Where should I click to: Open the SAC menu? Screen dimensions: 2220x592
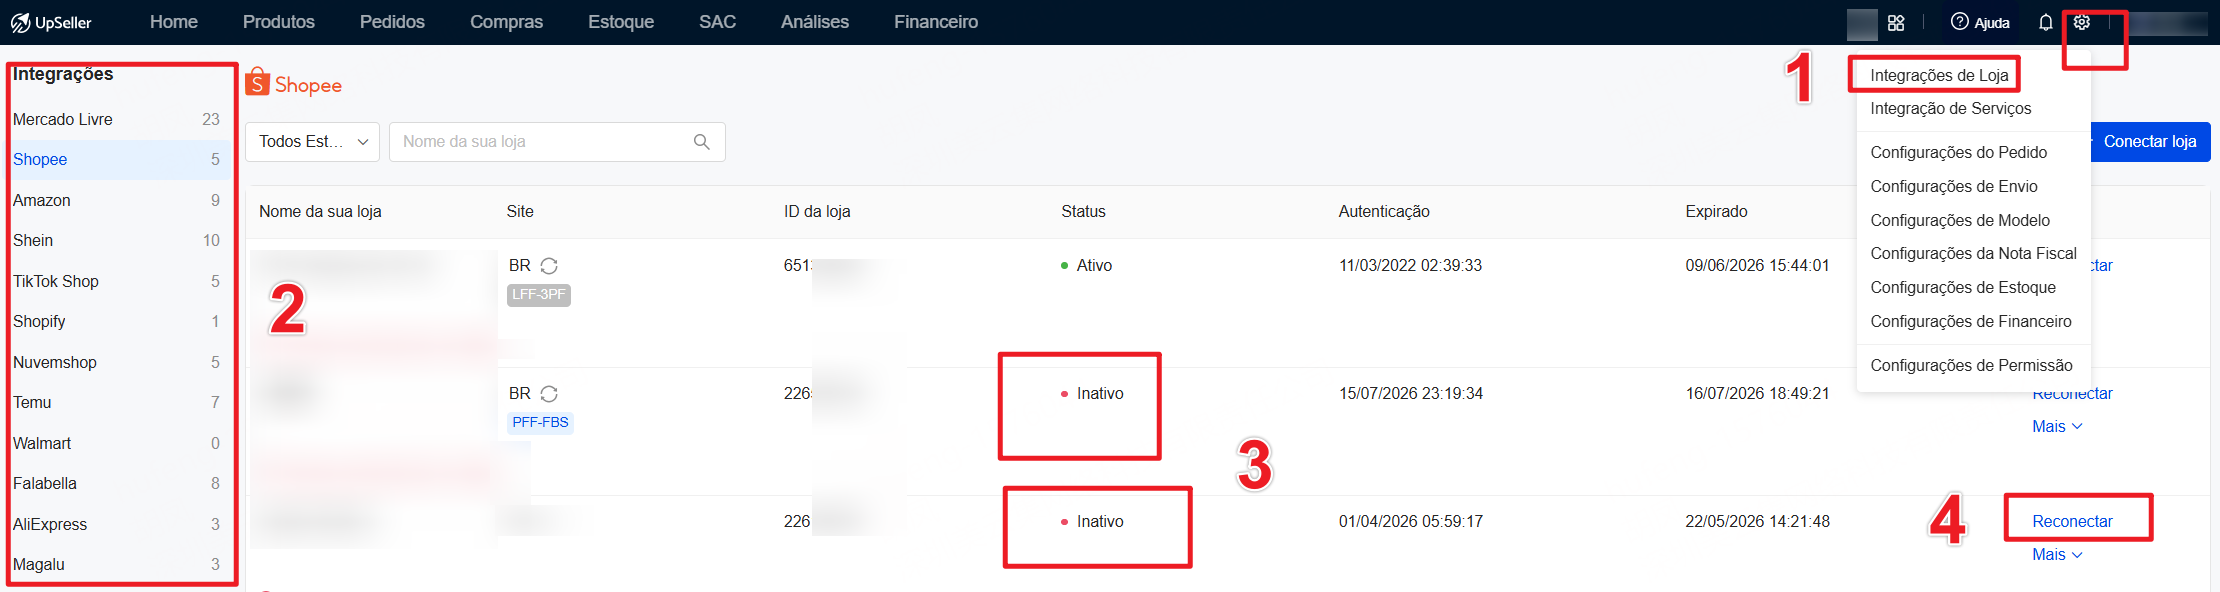pyautogui.click(x=717, y=22)
